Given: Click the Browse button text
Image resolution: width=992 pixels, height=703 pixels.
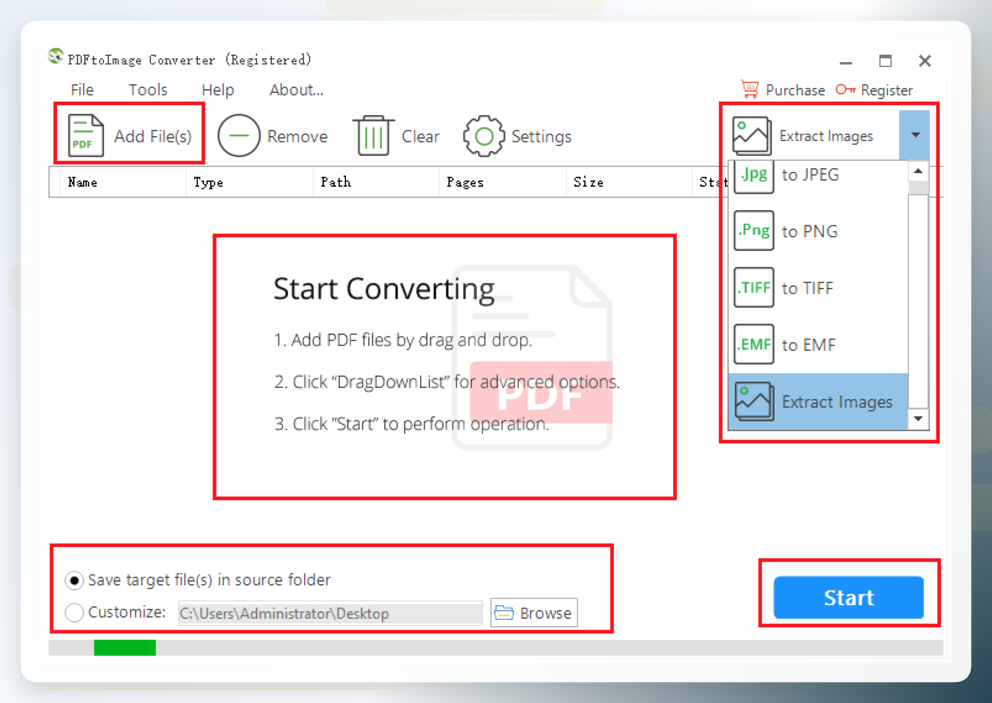Looking at the screenshot, I should (x=545, y=613).
